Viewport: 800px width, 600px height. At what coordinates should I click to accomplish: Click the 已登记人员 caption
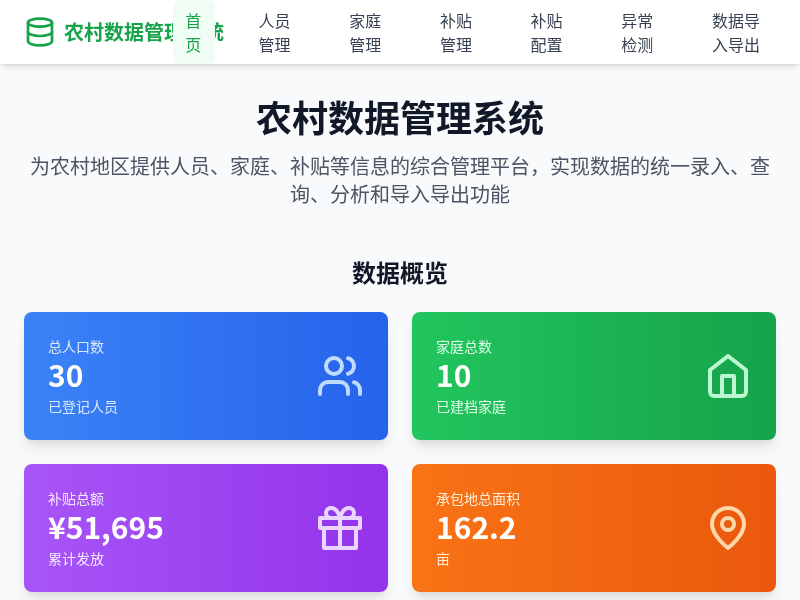tap(83, 407)
